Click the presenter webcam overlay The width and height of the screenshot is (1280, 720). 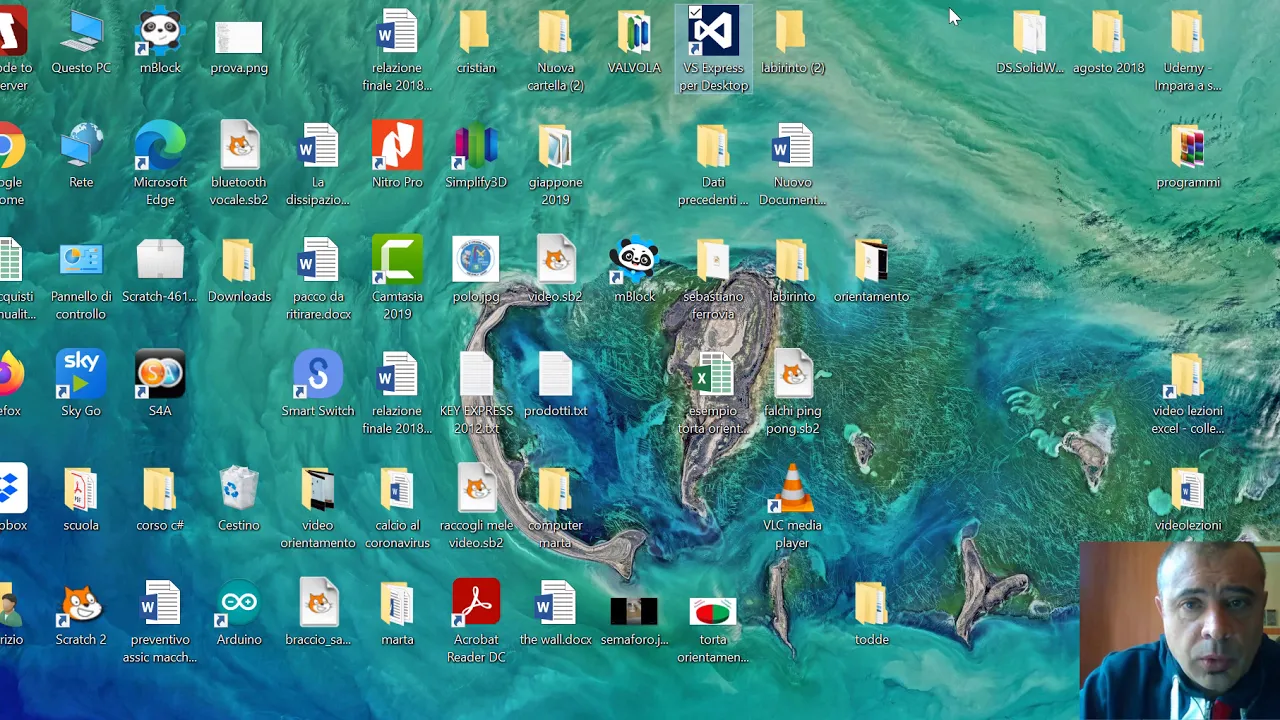pyautogui.click(x=1180, y=631)
